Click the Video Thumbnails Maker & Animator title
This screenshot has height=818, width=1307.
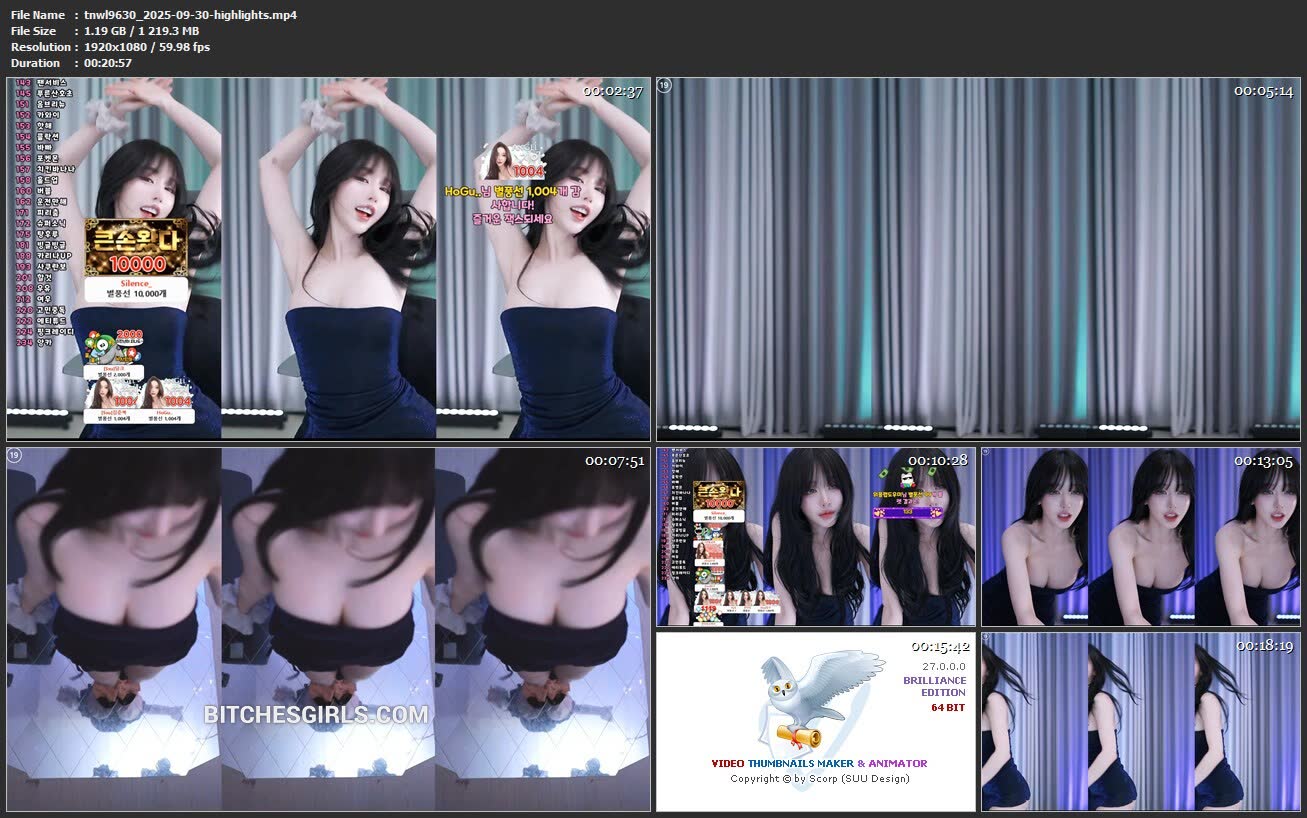pos(819,763)
